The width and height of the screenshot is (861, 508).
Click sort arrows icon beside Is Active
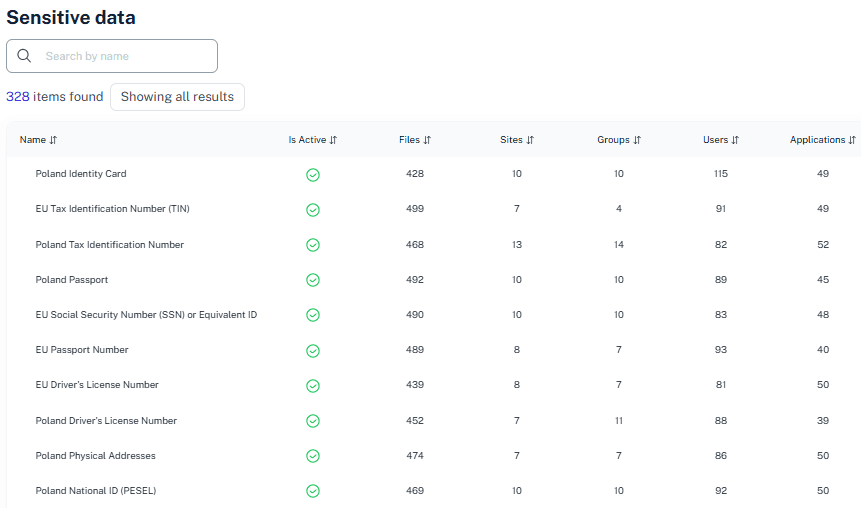pyautogui.click(x=333, y=140)
